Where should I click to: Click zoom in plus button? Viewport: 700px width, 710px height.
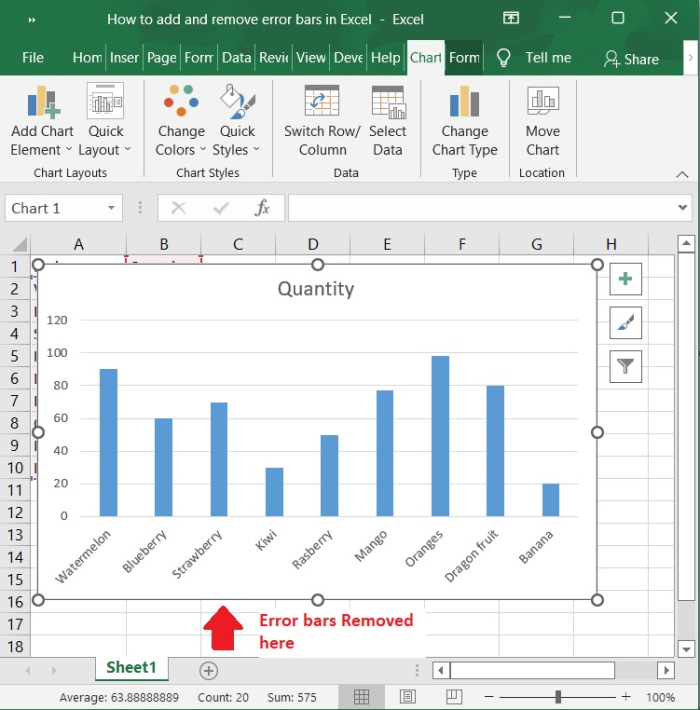[626, 697]
